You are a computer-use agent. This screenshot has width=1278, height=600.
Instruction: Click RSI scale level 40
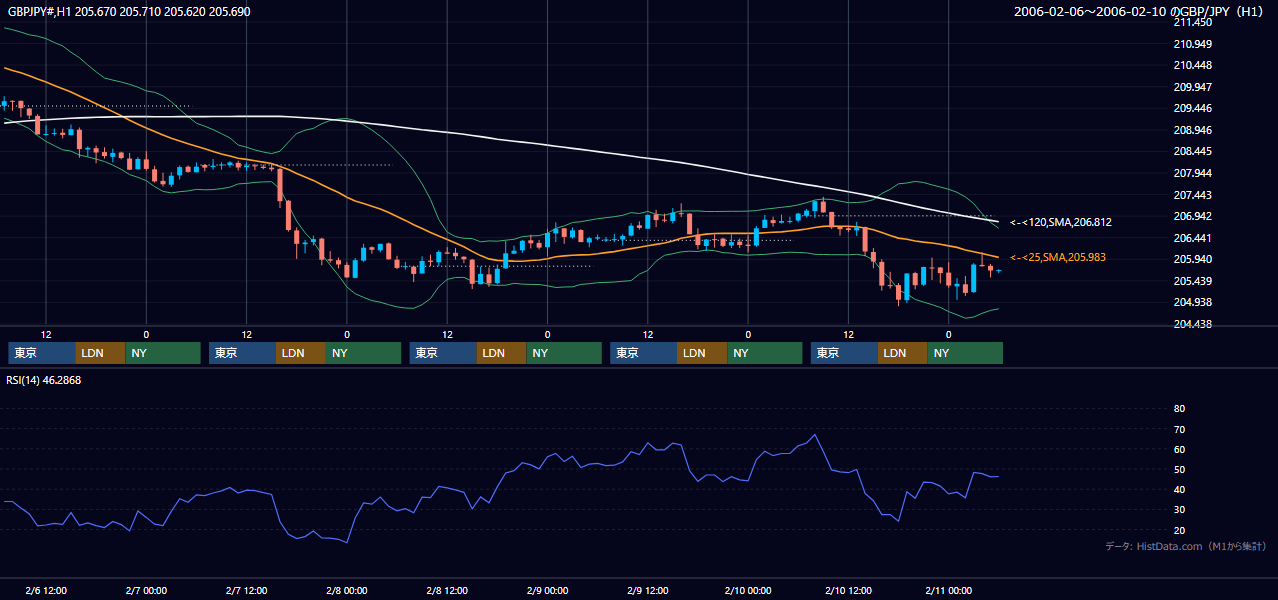pyautogui.click(x=1179, y=489)
